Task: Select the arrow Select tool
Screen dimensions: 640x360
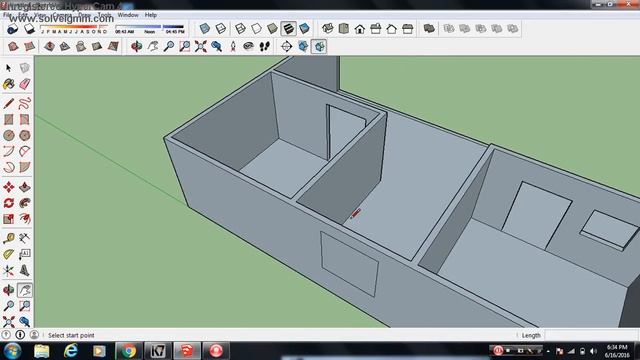Action: 9,68
